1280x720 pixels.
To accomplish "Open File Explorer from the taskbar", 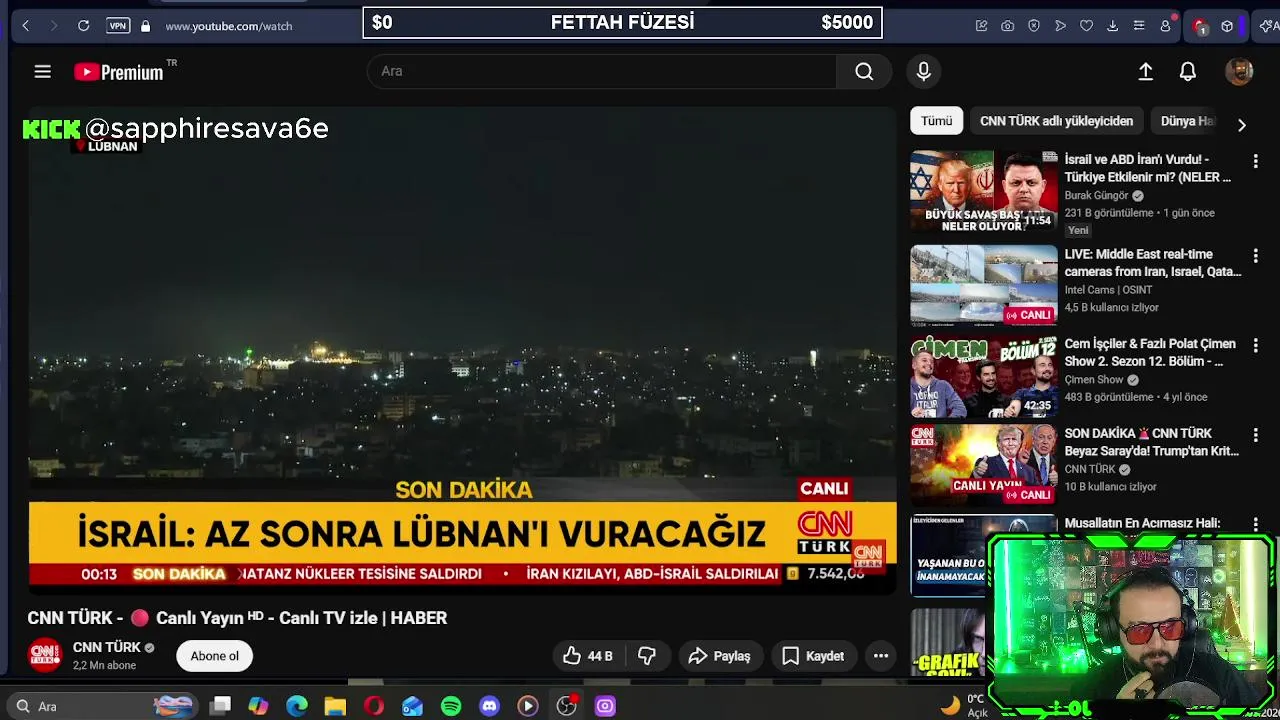I will (x=335, y=706).
